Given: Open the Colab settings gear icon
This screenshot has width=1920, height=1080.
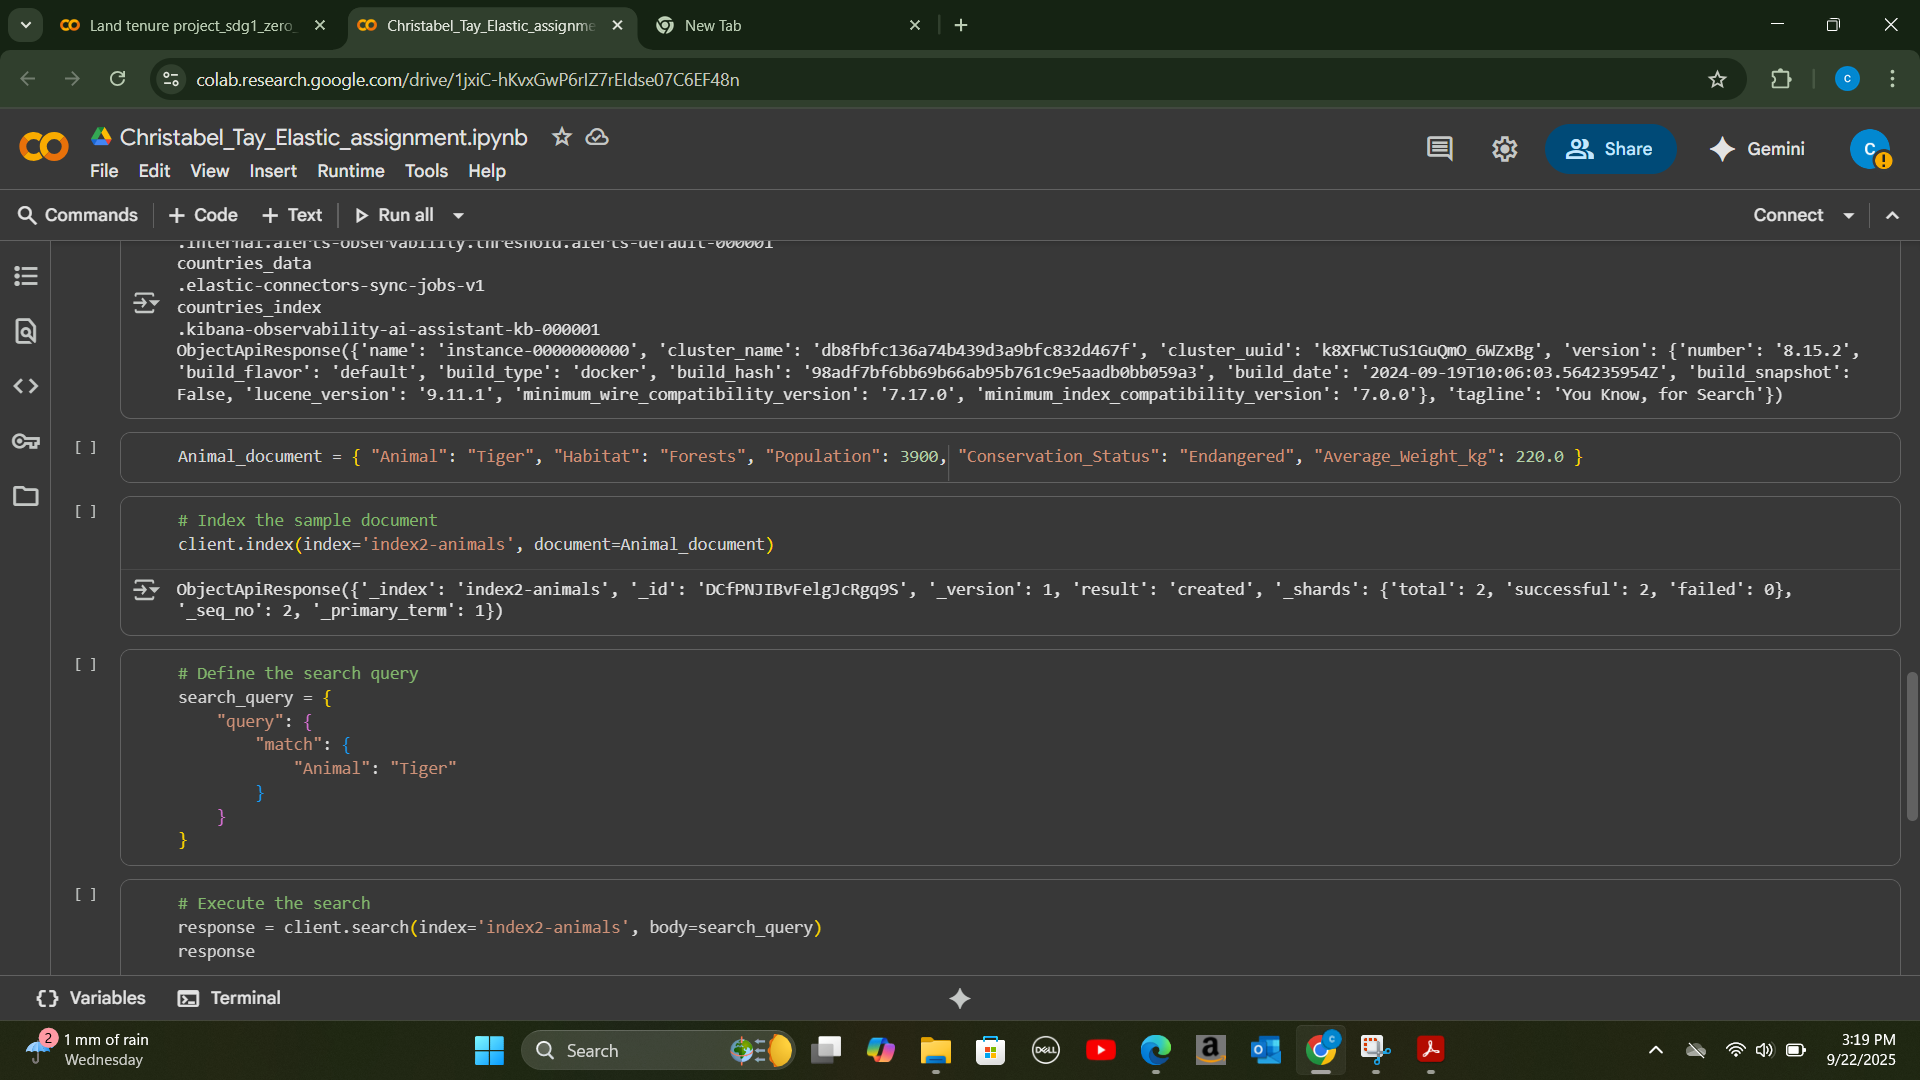Looking at the screenshot, I should pyautogui.click(x=1504, y=149).
